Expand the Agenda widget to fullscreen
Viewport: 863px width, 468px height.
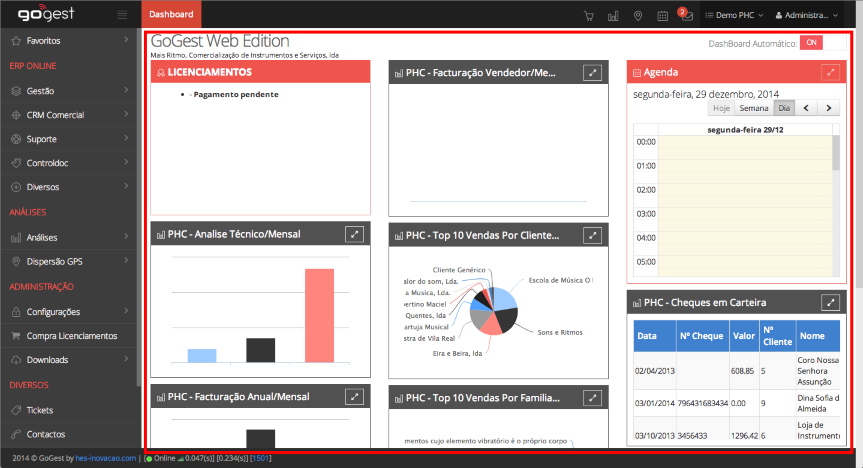pos(831,72)
